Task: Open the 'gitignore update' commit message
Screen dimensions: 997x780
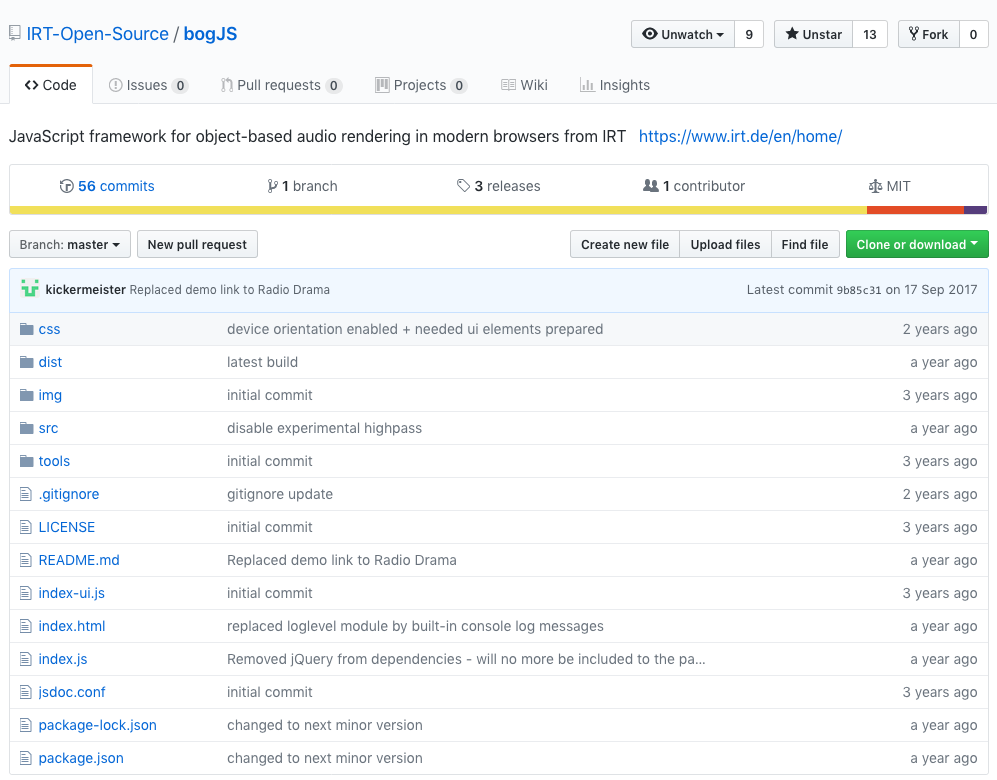Action: click(280, 494)
